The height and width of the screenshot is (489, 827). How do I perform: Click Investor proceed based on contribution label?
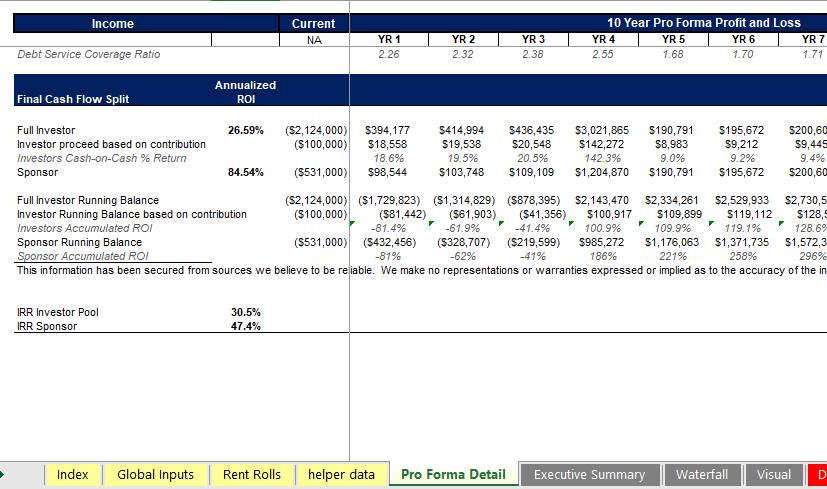(111, 145)
